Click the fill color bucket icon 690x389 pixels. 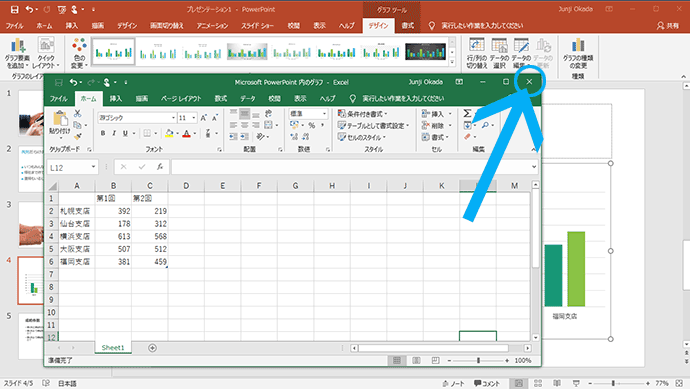coord(169,133)
